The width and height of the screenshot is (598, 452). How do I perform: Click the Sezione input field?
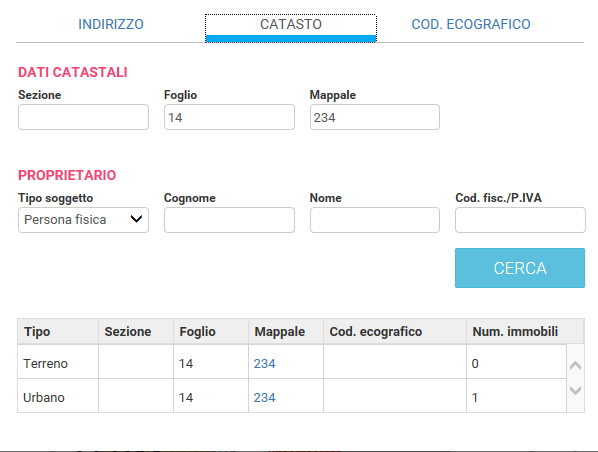pos(83,117)
